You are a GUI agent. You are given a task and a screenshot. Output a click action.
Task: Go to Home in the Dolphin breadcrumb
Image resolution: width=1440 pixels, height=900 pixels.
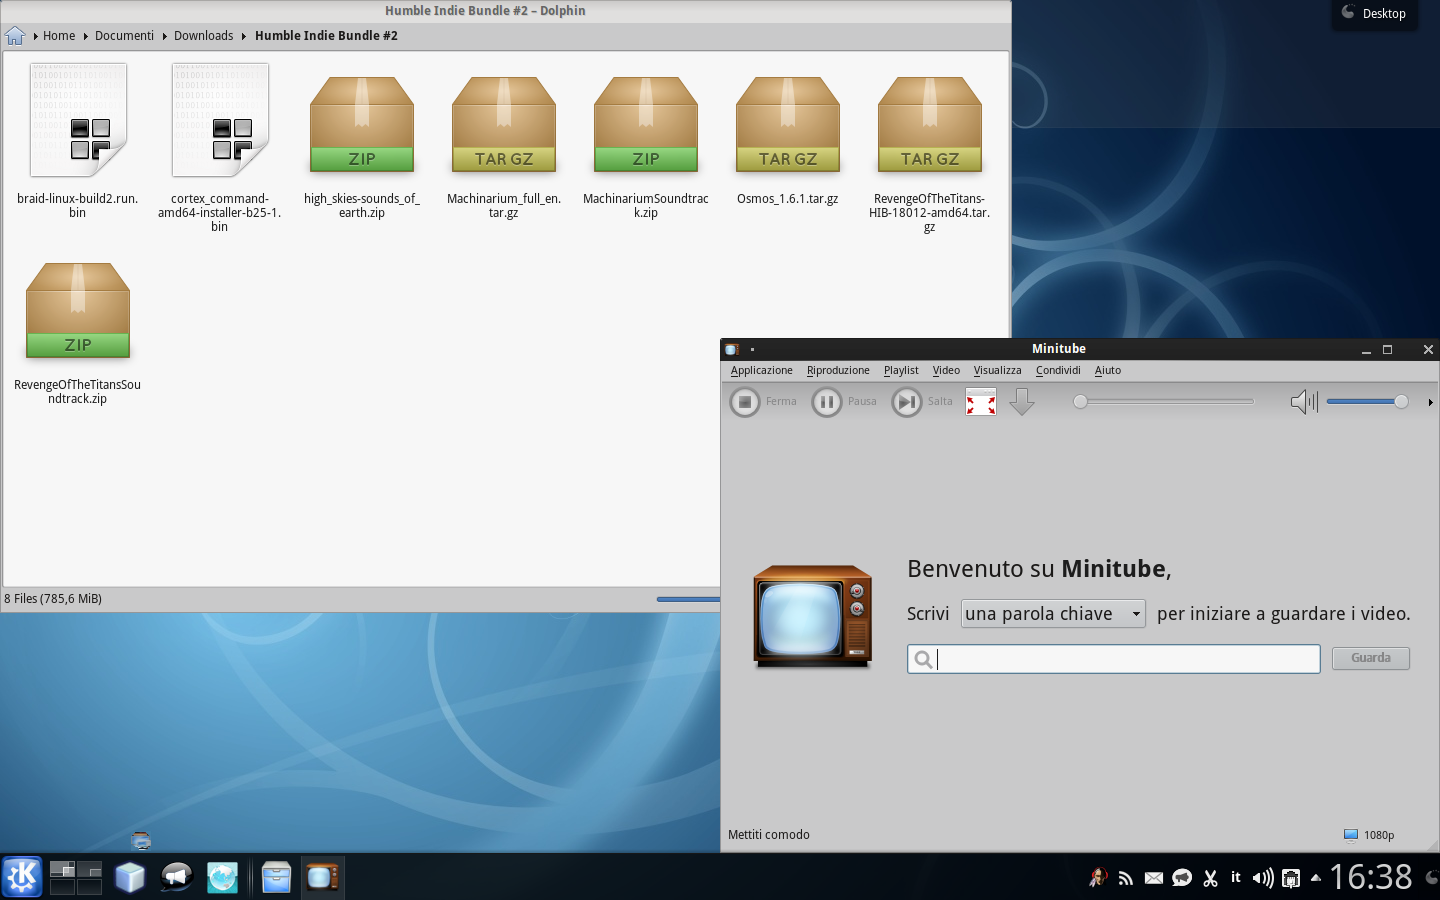coord(59,36)
